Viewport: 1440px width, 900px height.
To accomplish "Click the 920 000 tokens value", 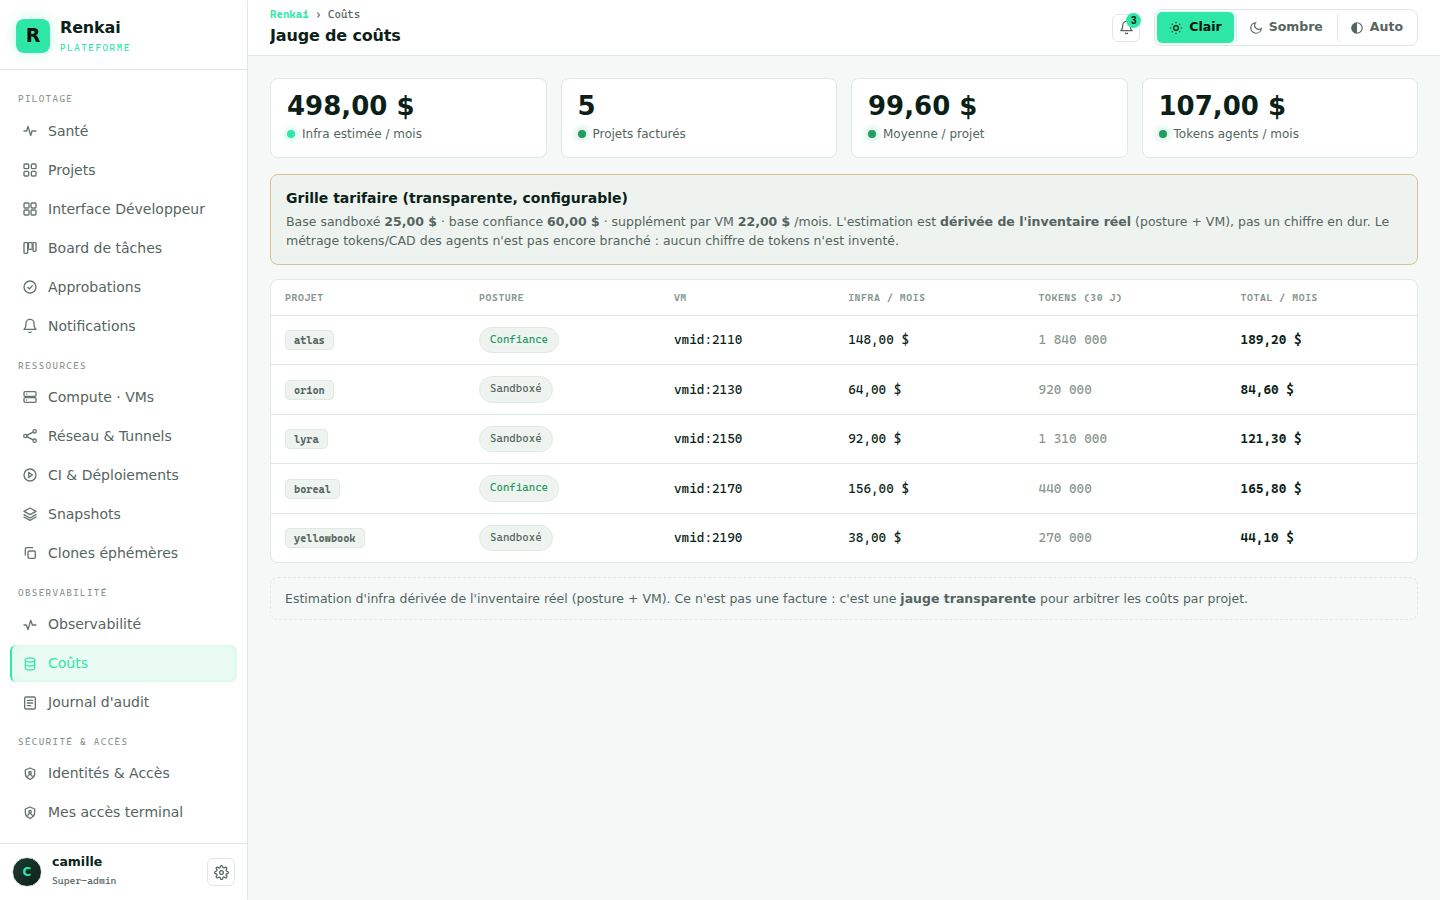I will [x=1065, y=390].
